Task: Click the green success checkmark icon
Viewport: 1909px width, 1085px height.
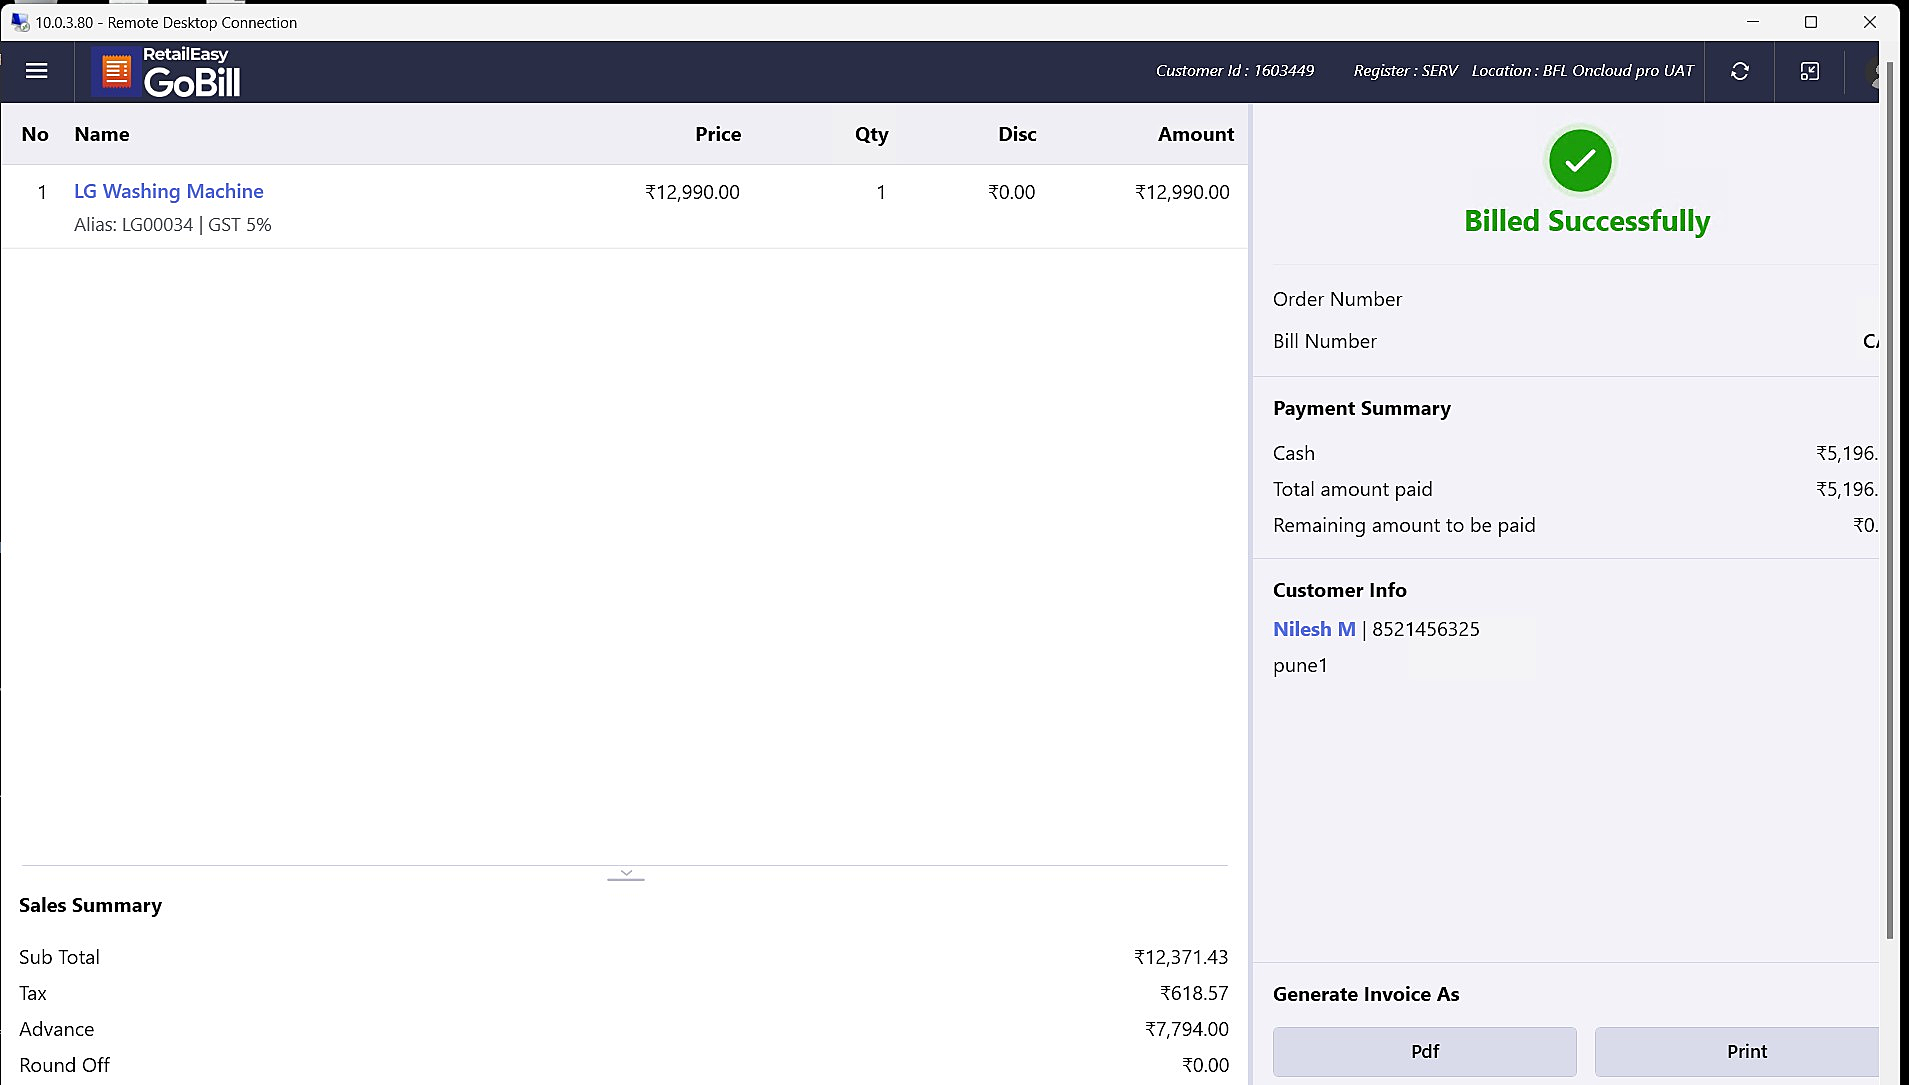Action: click(1580, 160)
